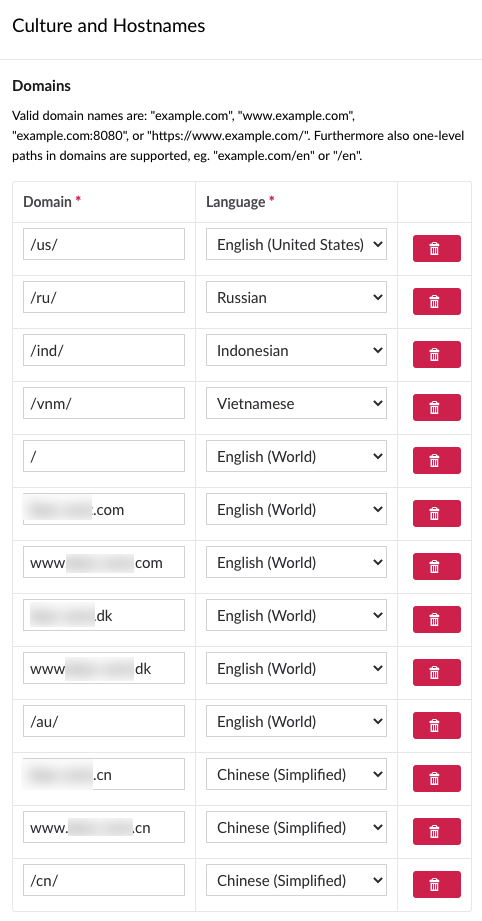Remove the /vnm/ Vietnamese domain entry
Screen dimensions: 482x921
pyautogui.click(x=436, y=407)
